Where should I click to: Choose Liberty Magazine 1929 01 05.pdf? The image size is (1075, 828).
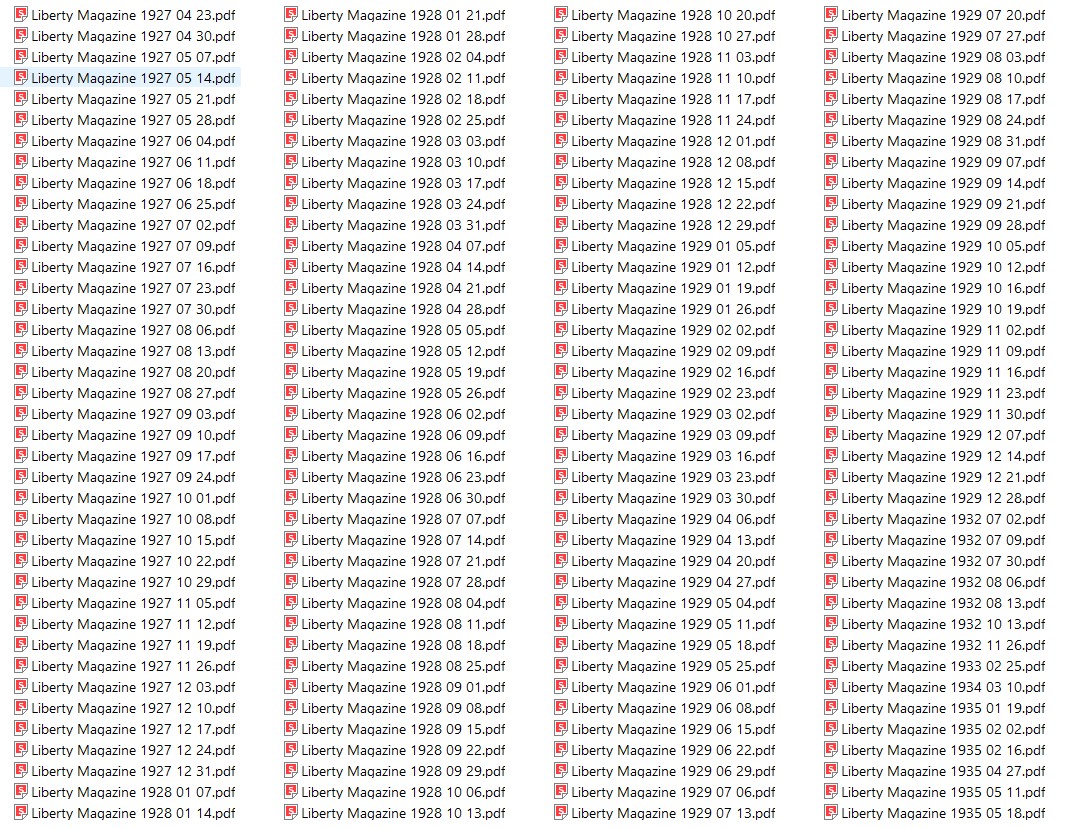[666, 246]
